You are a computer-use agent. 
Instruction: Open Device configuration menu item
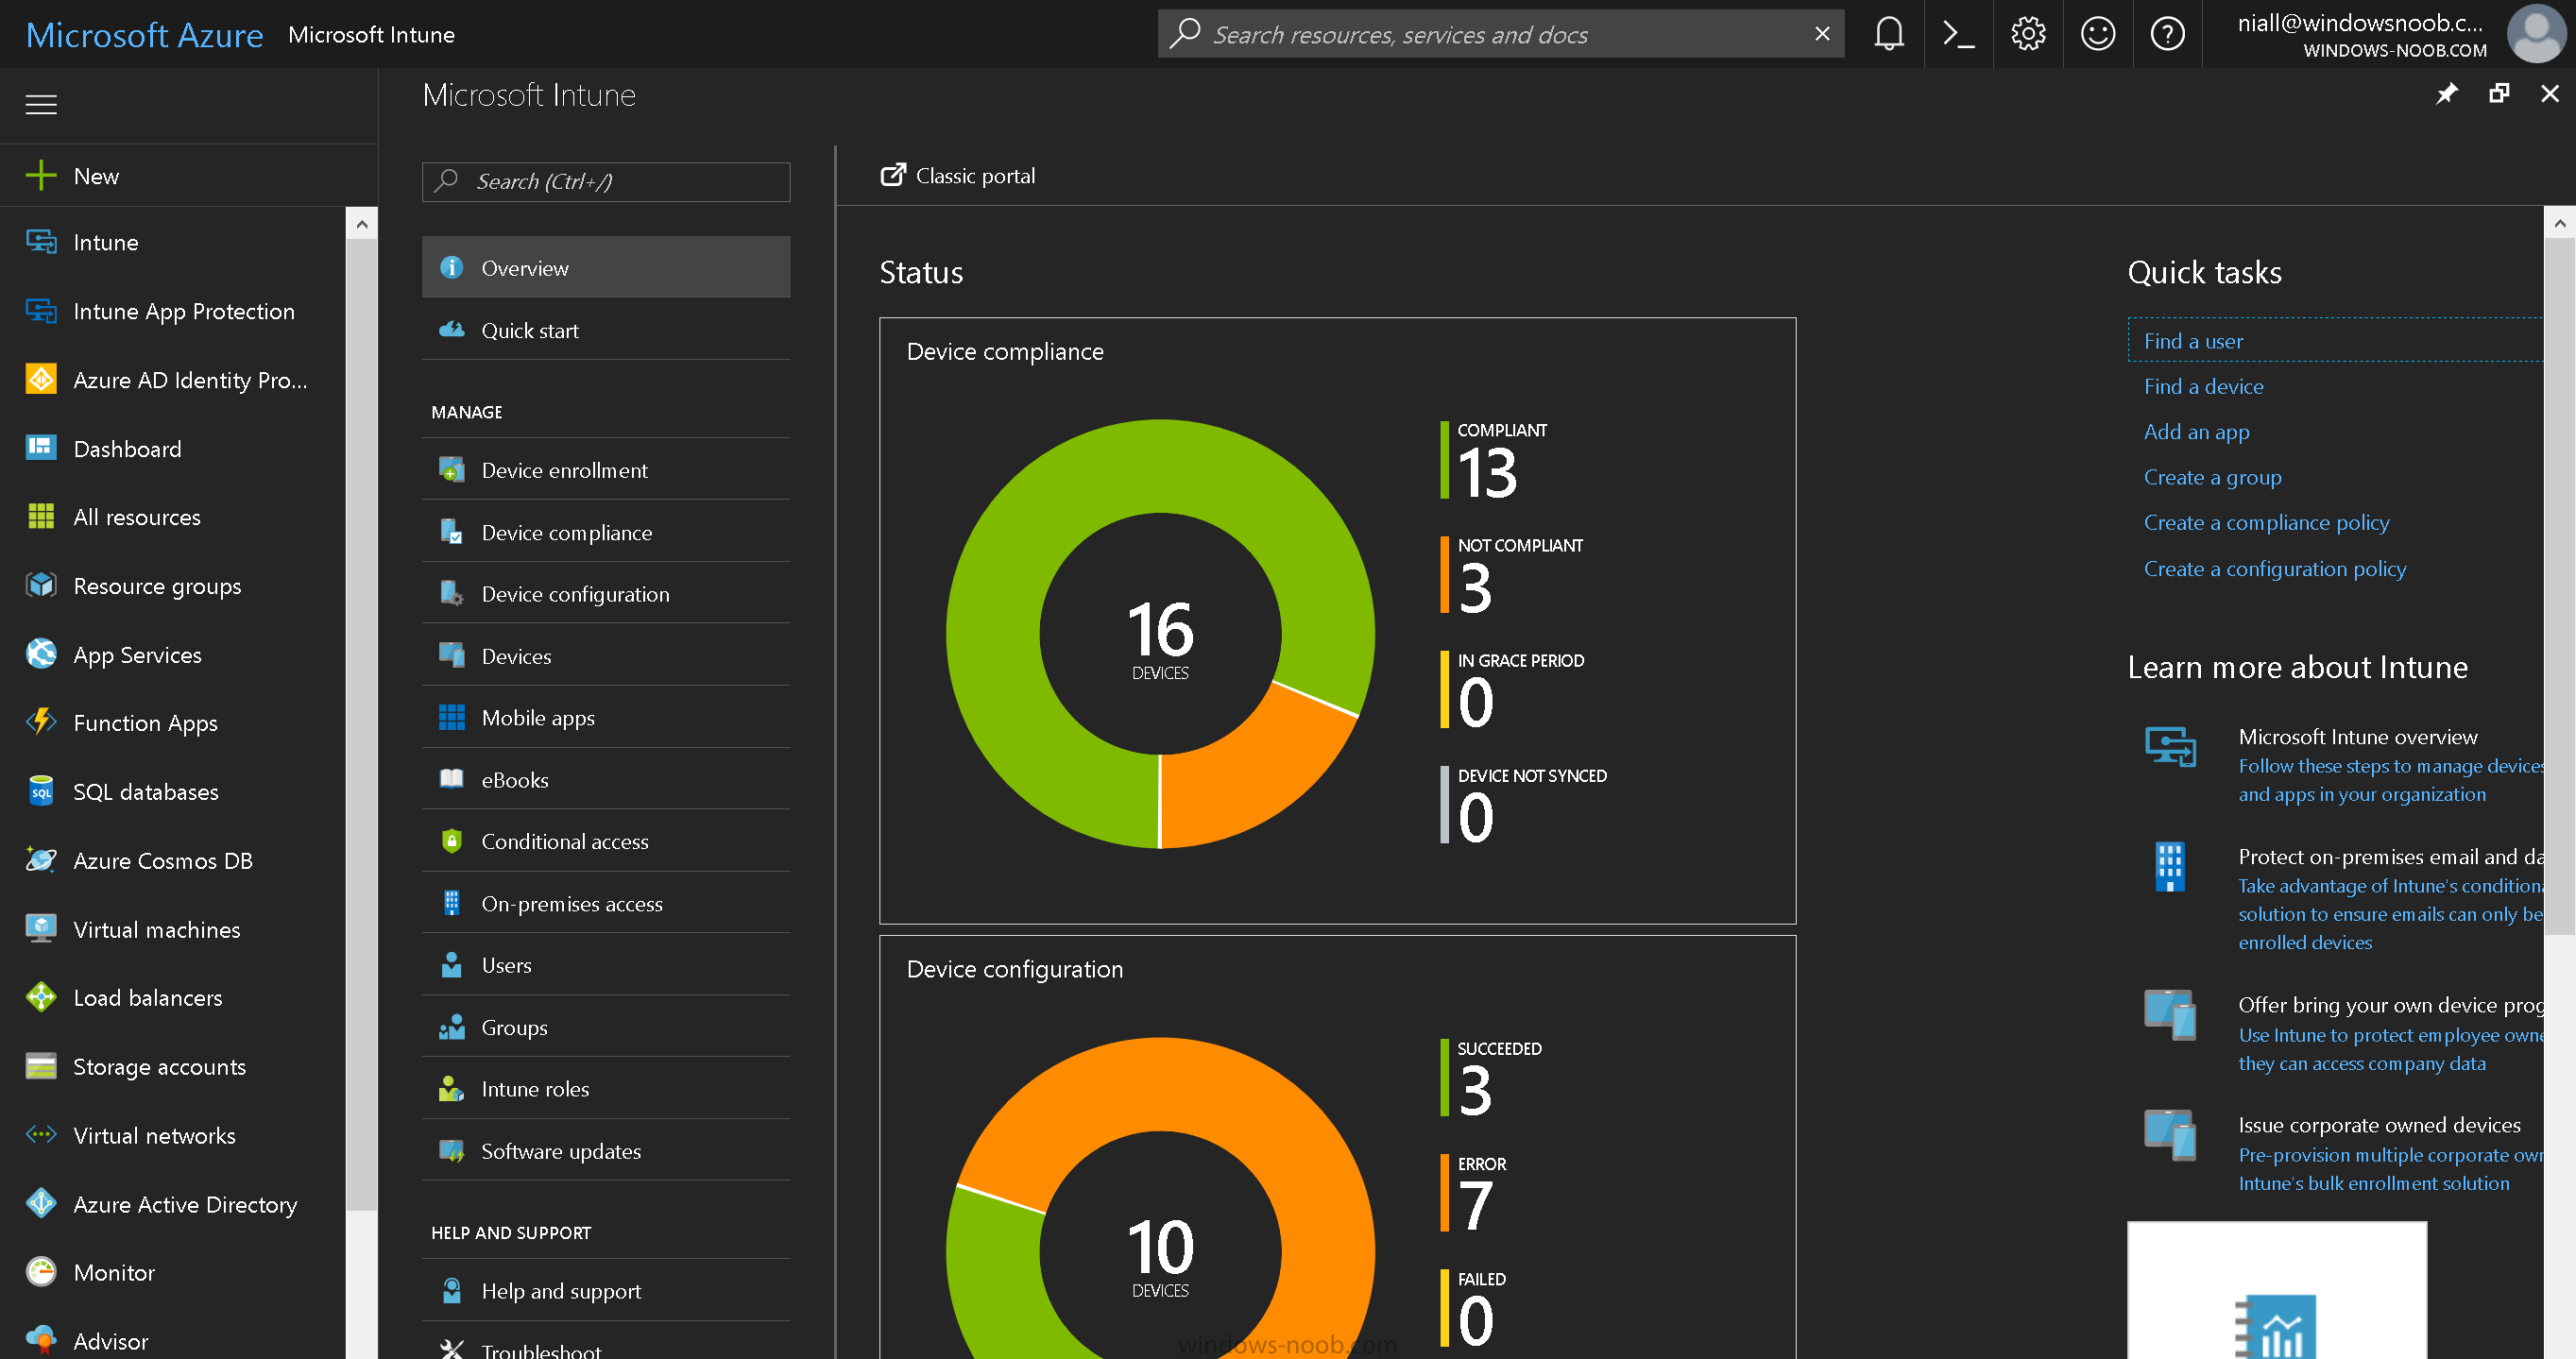pos(606,594)
